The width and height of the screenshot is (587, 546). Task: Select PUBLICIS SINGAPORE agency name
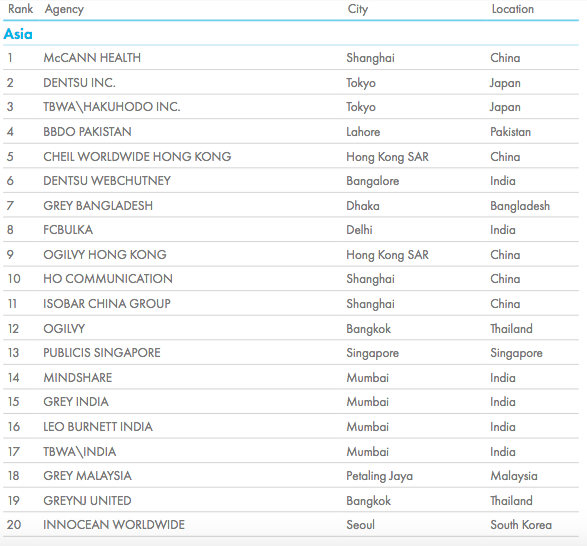click(x=102, y=352)
